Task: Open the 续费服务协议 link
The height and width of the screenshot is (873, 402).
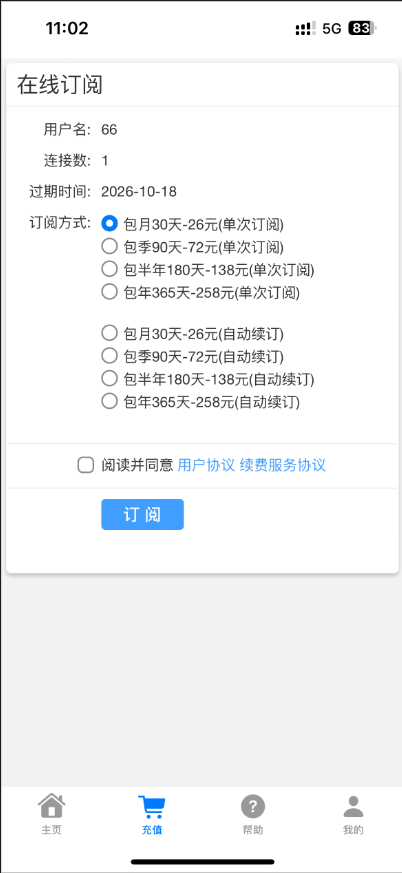Action: coord(282,465)
